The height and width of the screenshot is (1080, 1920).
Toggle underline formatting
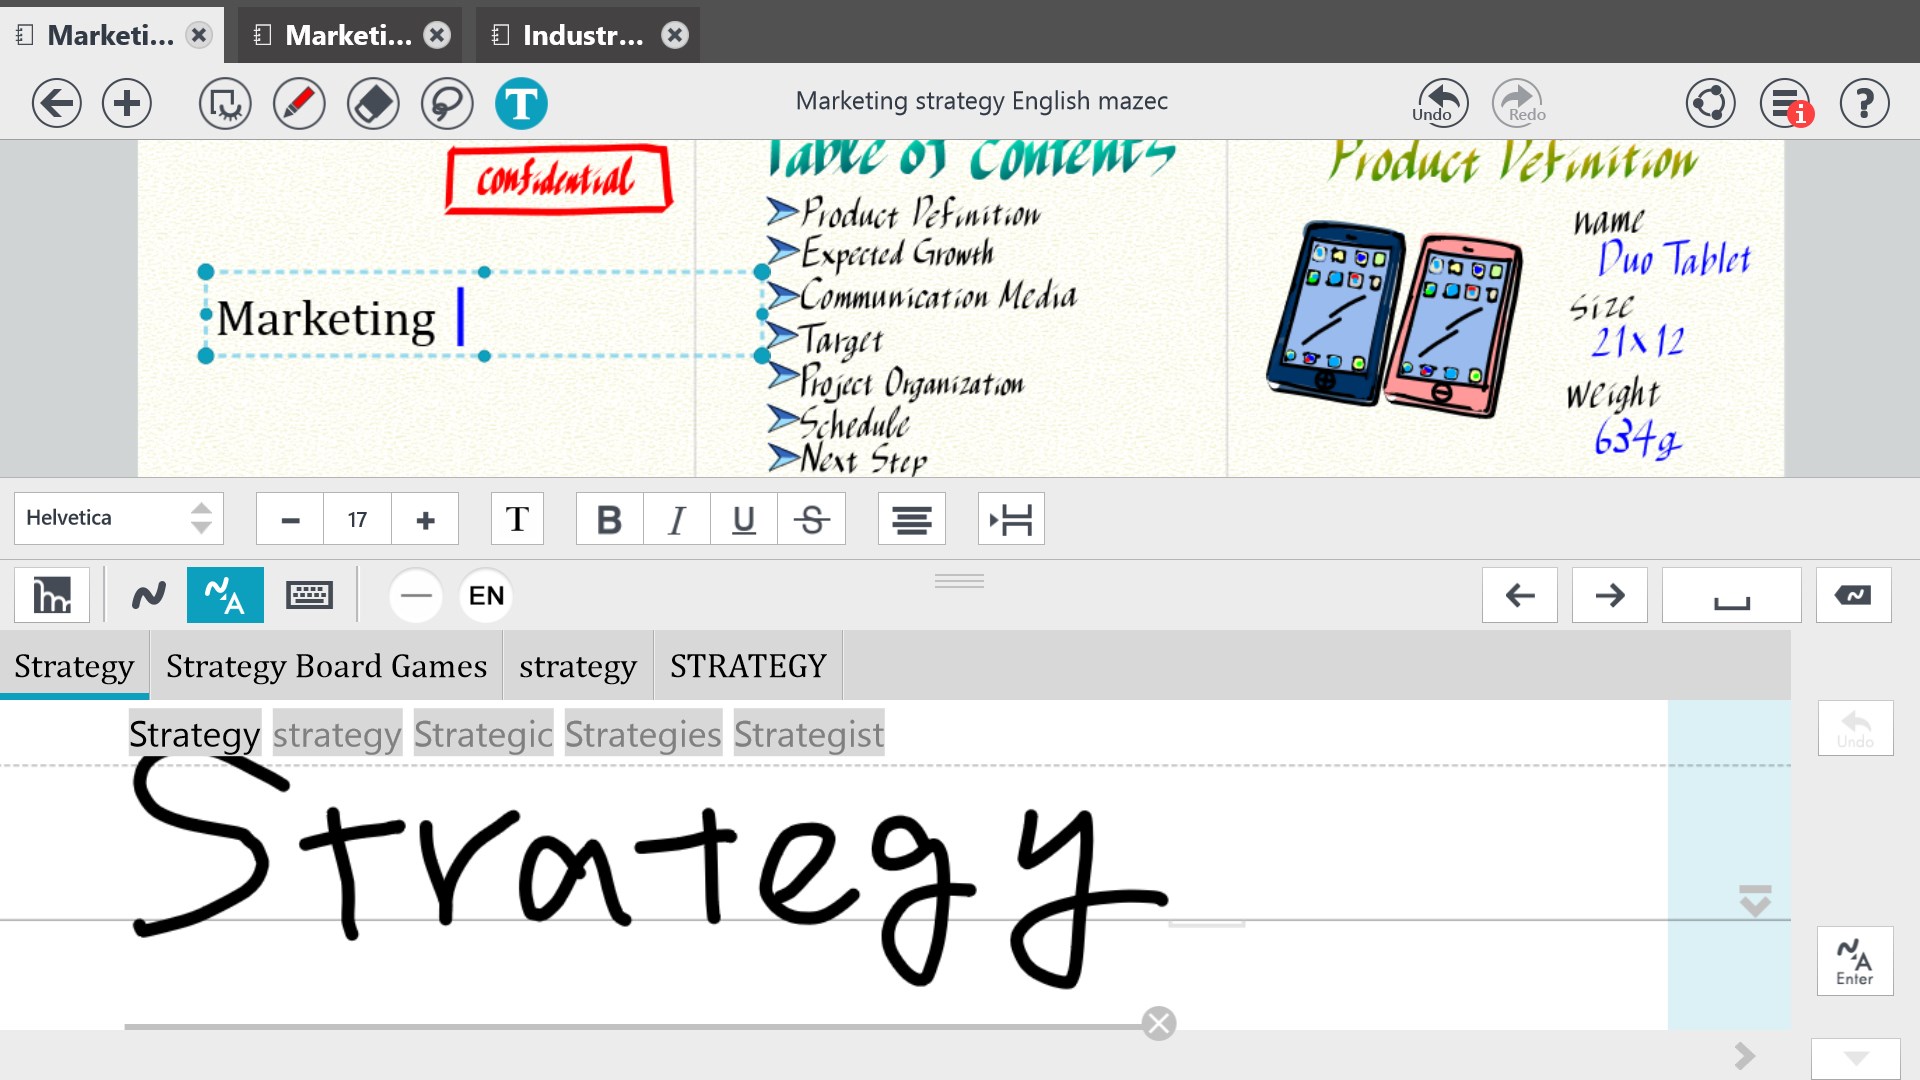[744, 519]
